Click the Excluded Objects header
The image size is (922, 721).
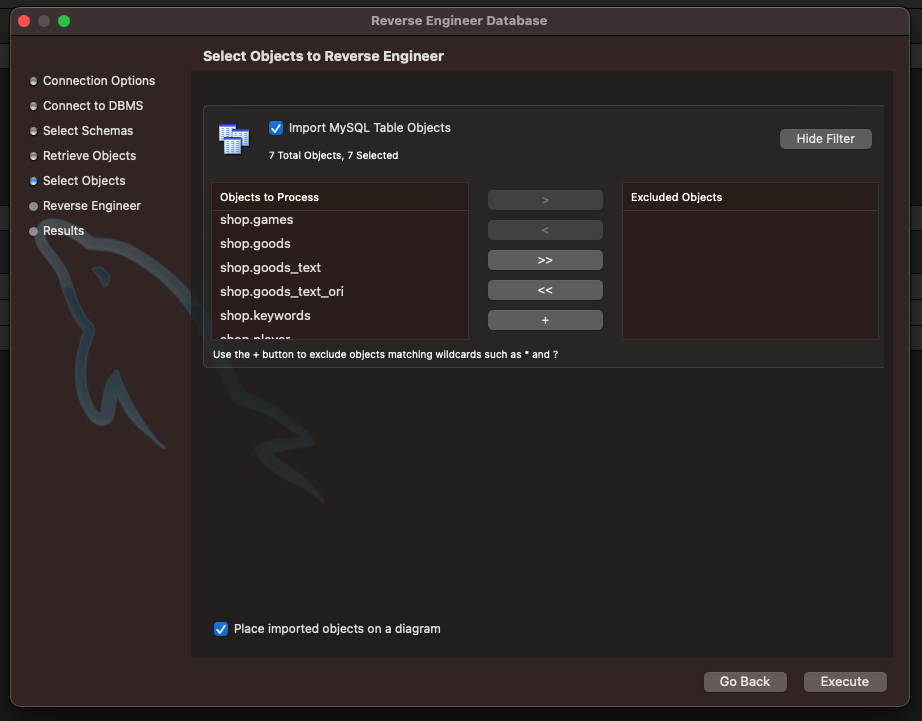point(750,197)
